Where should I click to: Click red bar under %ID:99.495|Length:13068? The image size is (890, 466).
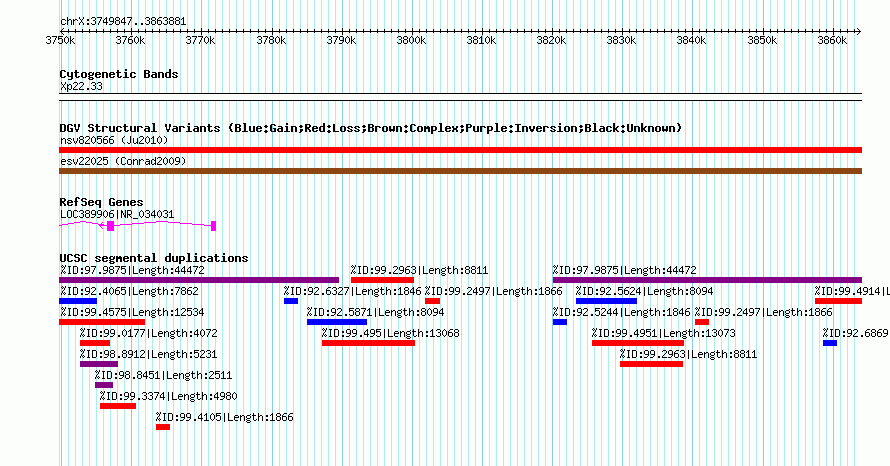point(368,343)
